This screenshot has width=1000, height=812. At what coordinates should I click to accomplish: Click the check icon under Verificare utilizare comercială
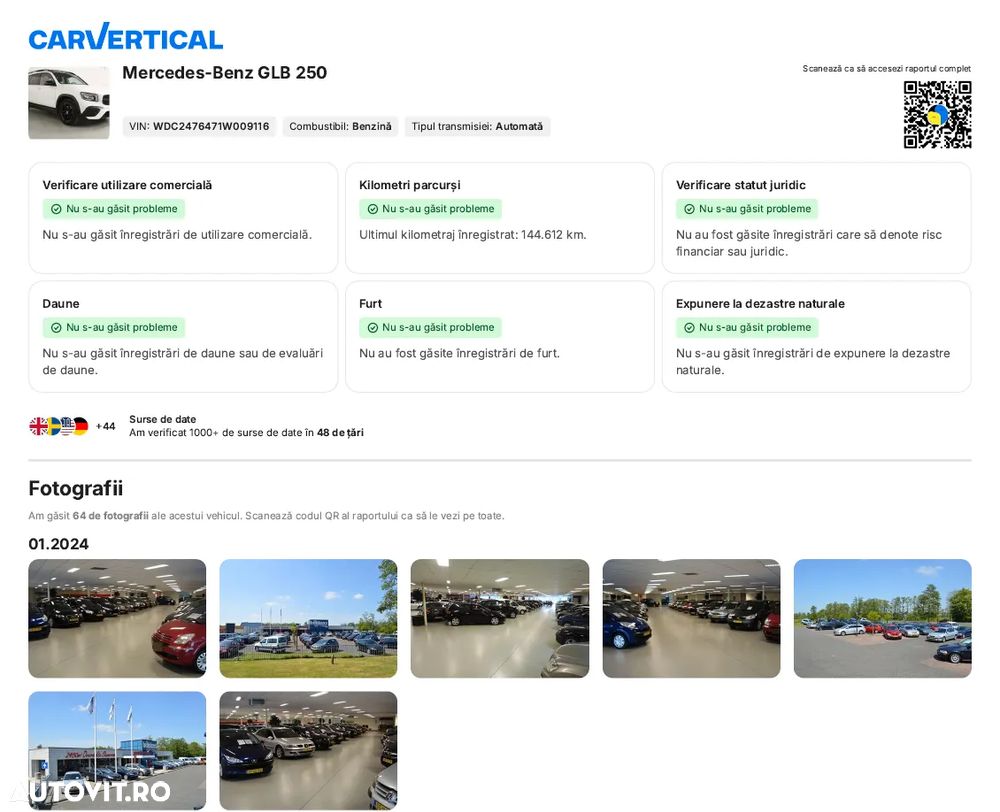pos(56,209)
